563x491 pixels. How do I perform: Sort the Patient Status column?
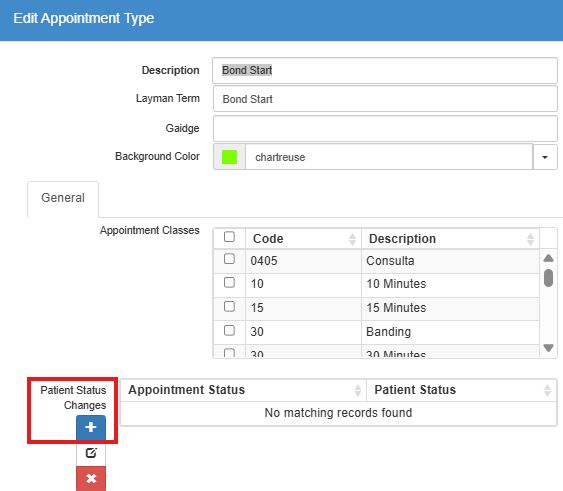[x=547, y=390]
